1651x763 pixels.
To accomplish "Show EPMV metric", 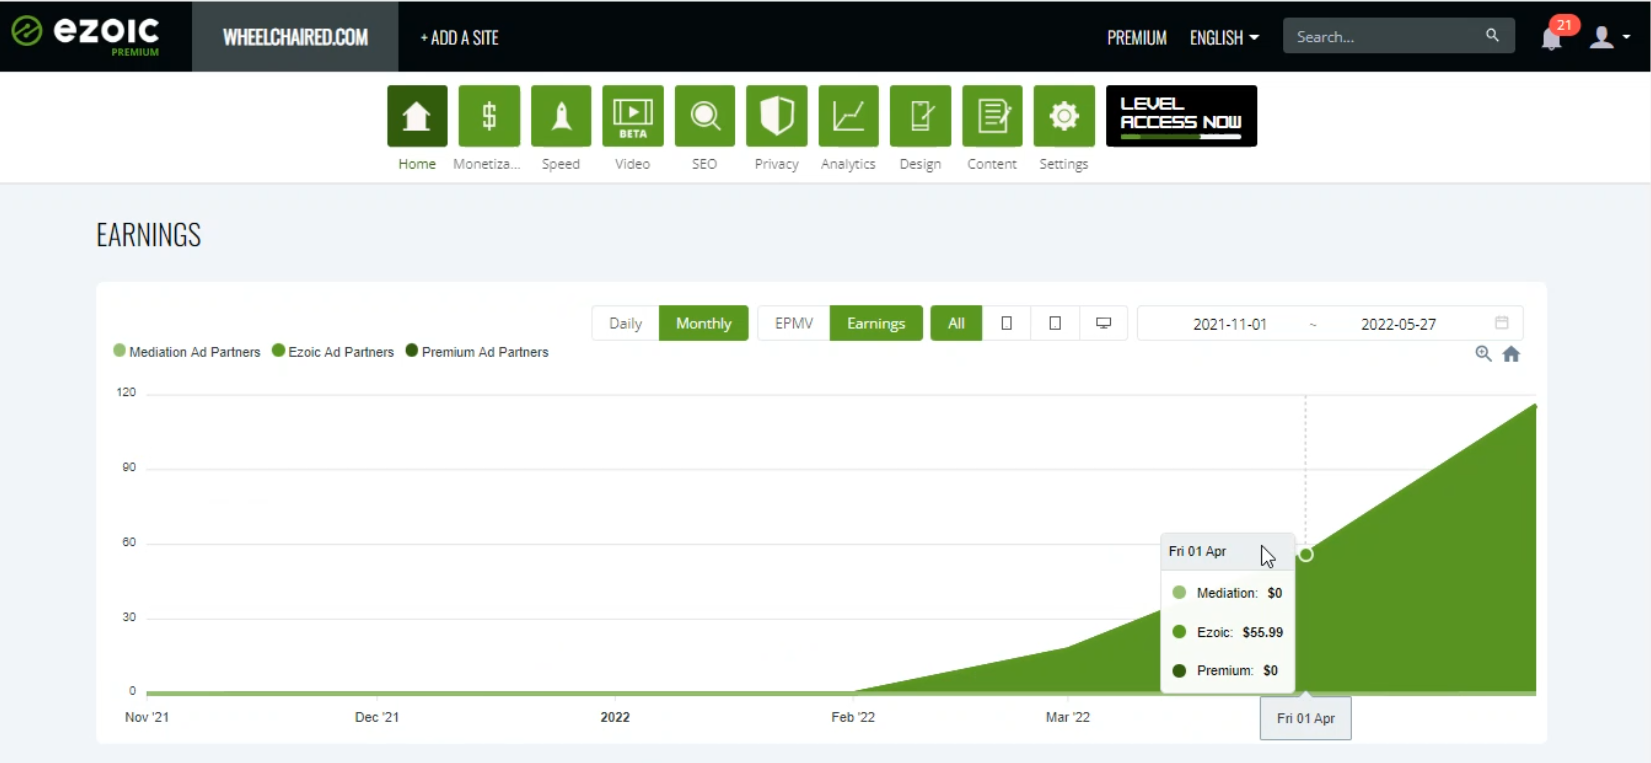I will (794, 323).
